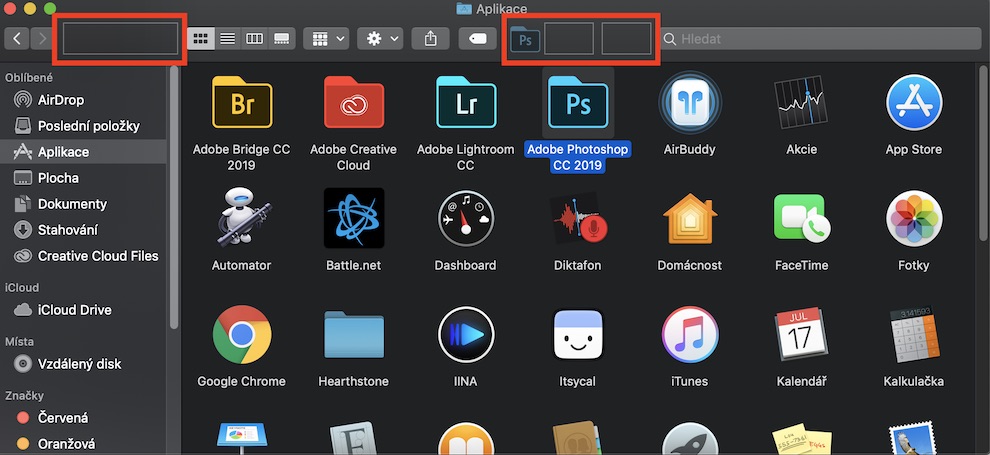Go back with the left arrow button

(17, 38)
